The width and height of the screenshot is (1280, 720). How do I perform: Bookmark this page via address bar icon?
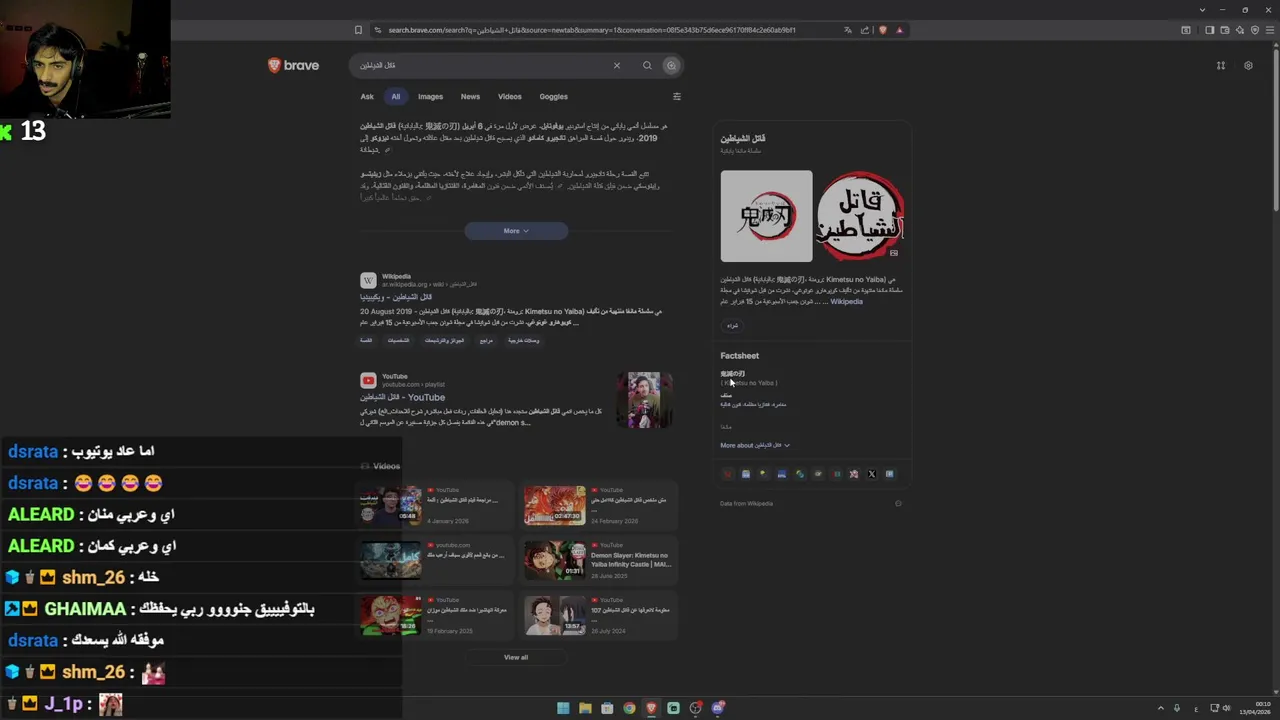(359, 30)
